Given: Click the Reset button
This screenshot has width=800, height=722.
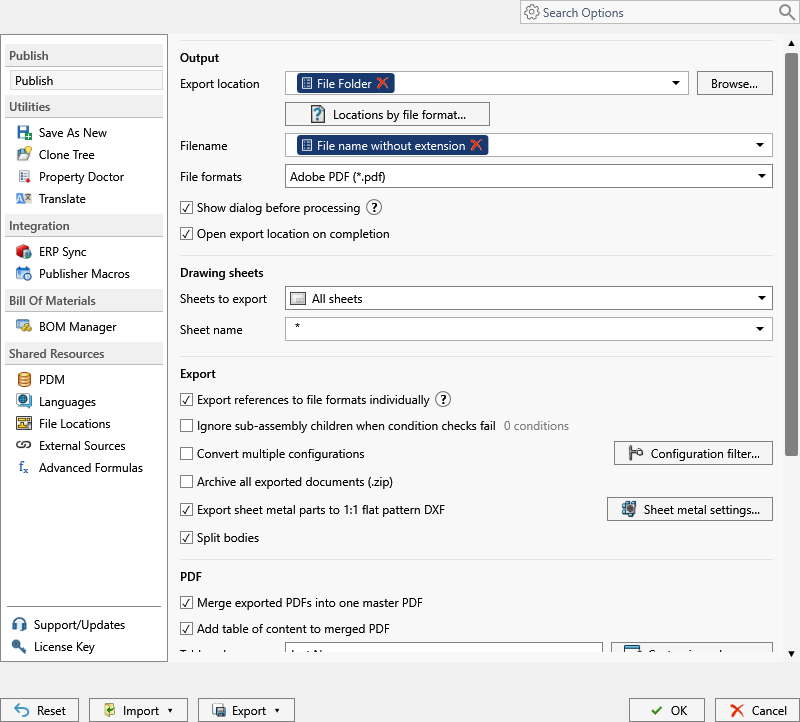Looking at the screenshot, I should point(40,711).
